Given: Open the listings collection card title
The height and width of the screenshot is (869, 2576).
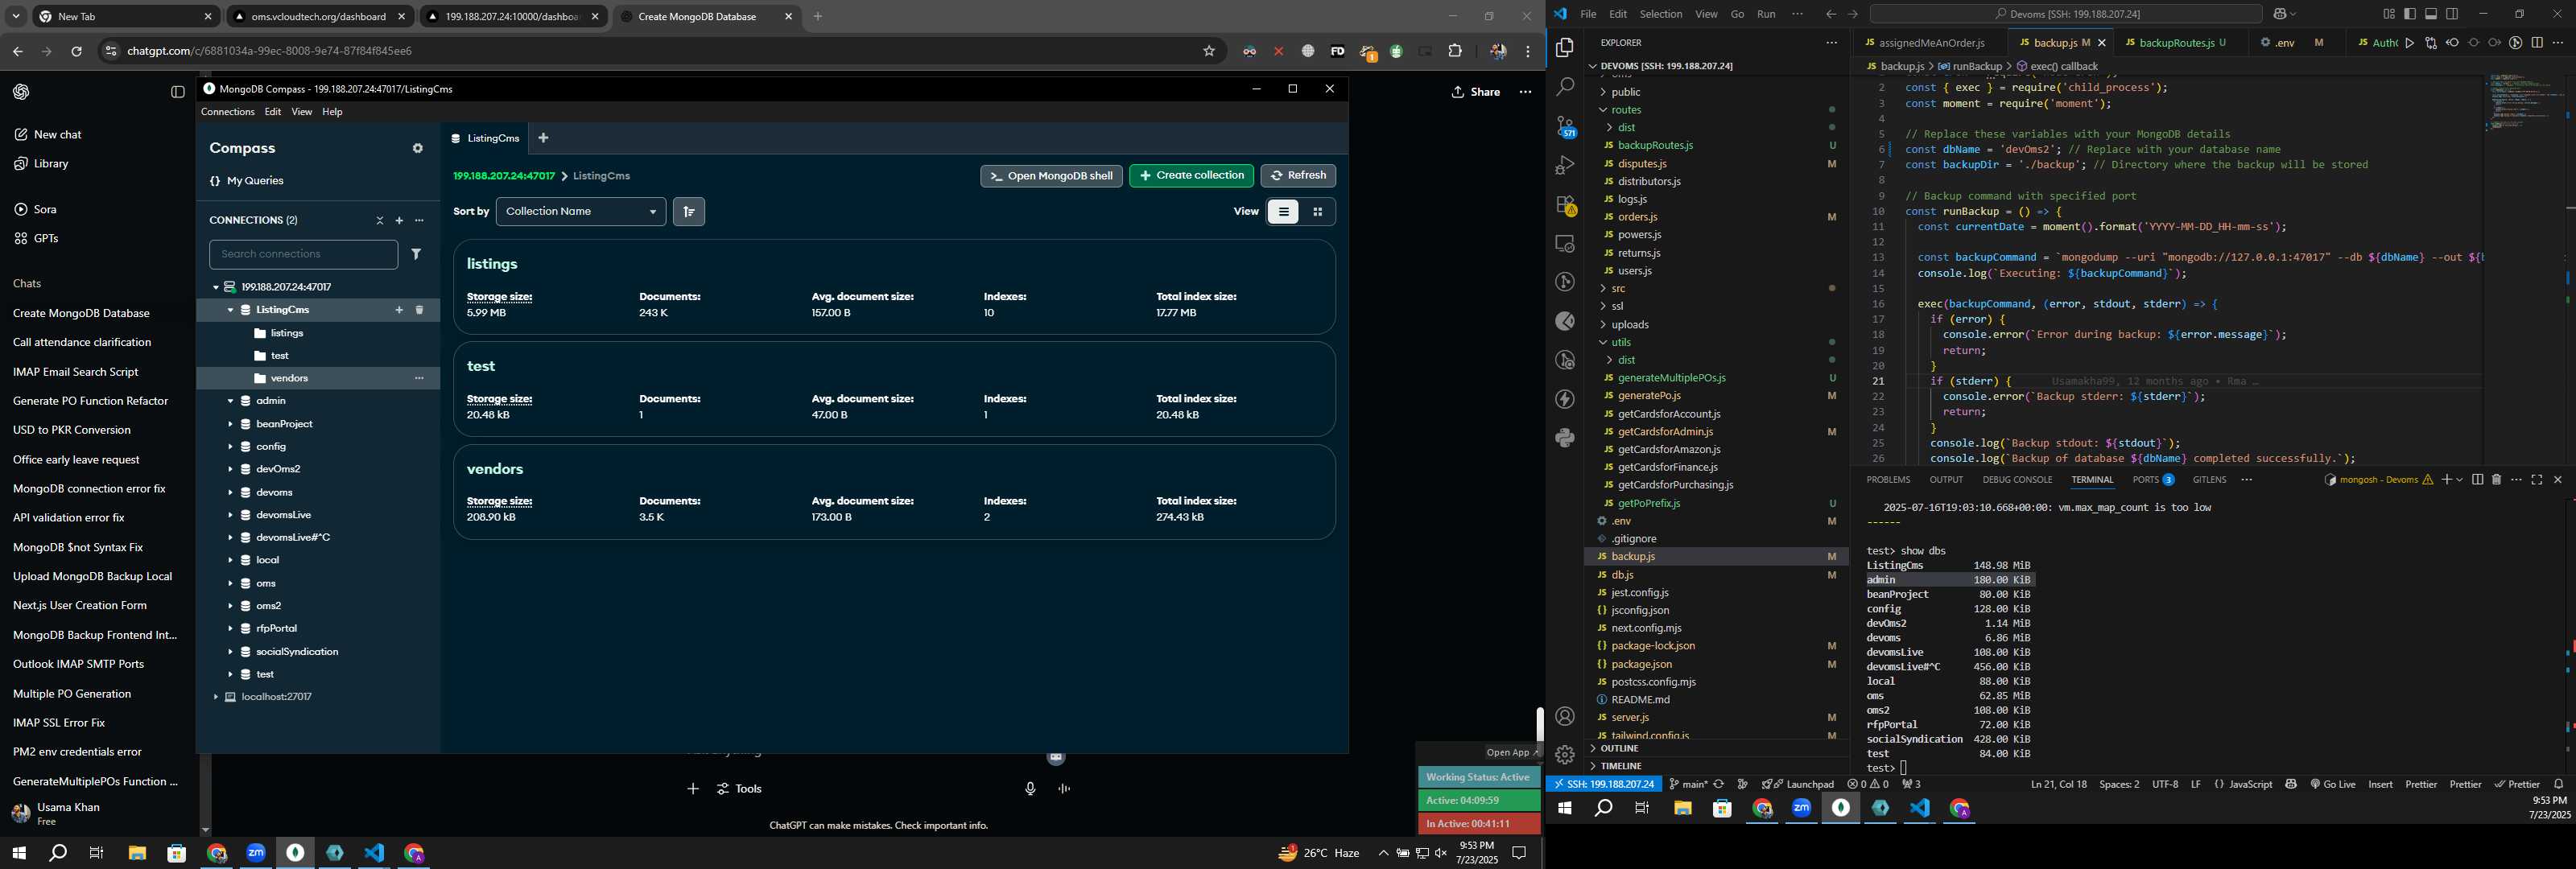Looking at the screenshot, I should point(492,265).
